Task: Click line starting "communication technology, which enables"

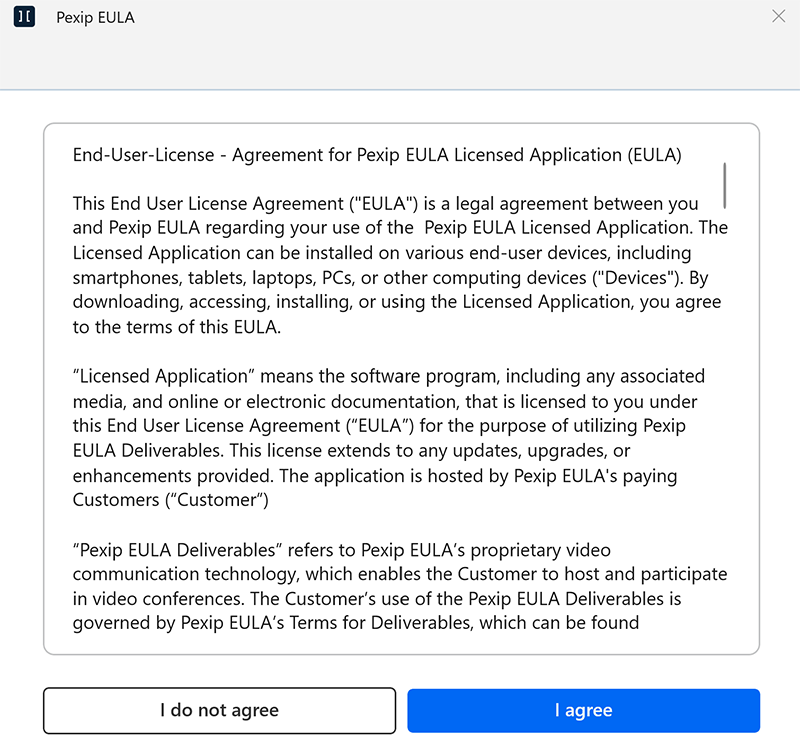Action: (x=399, y=574)
